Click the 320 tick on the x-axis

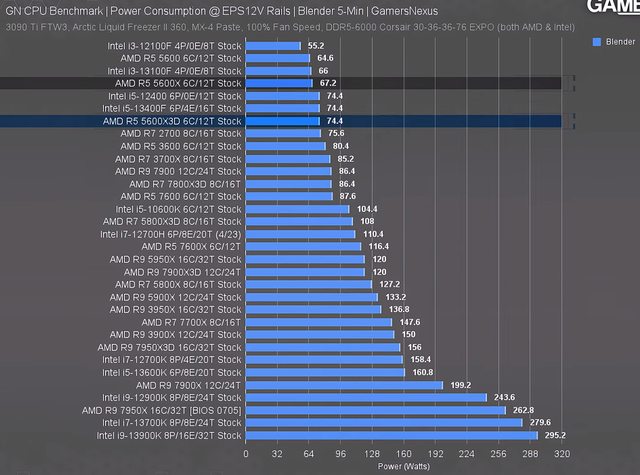coord(560,455)
